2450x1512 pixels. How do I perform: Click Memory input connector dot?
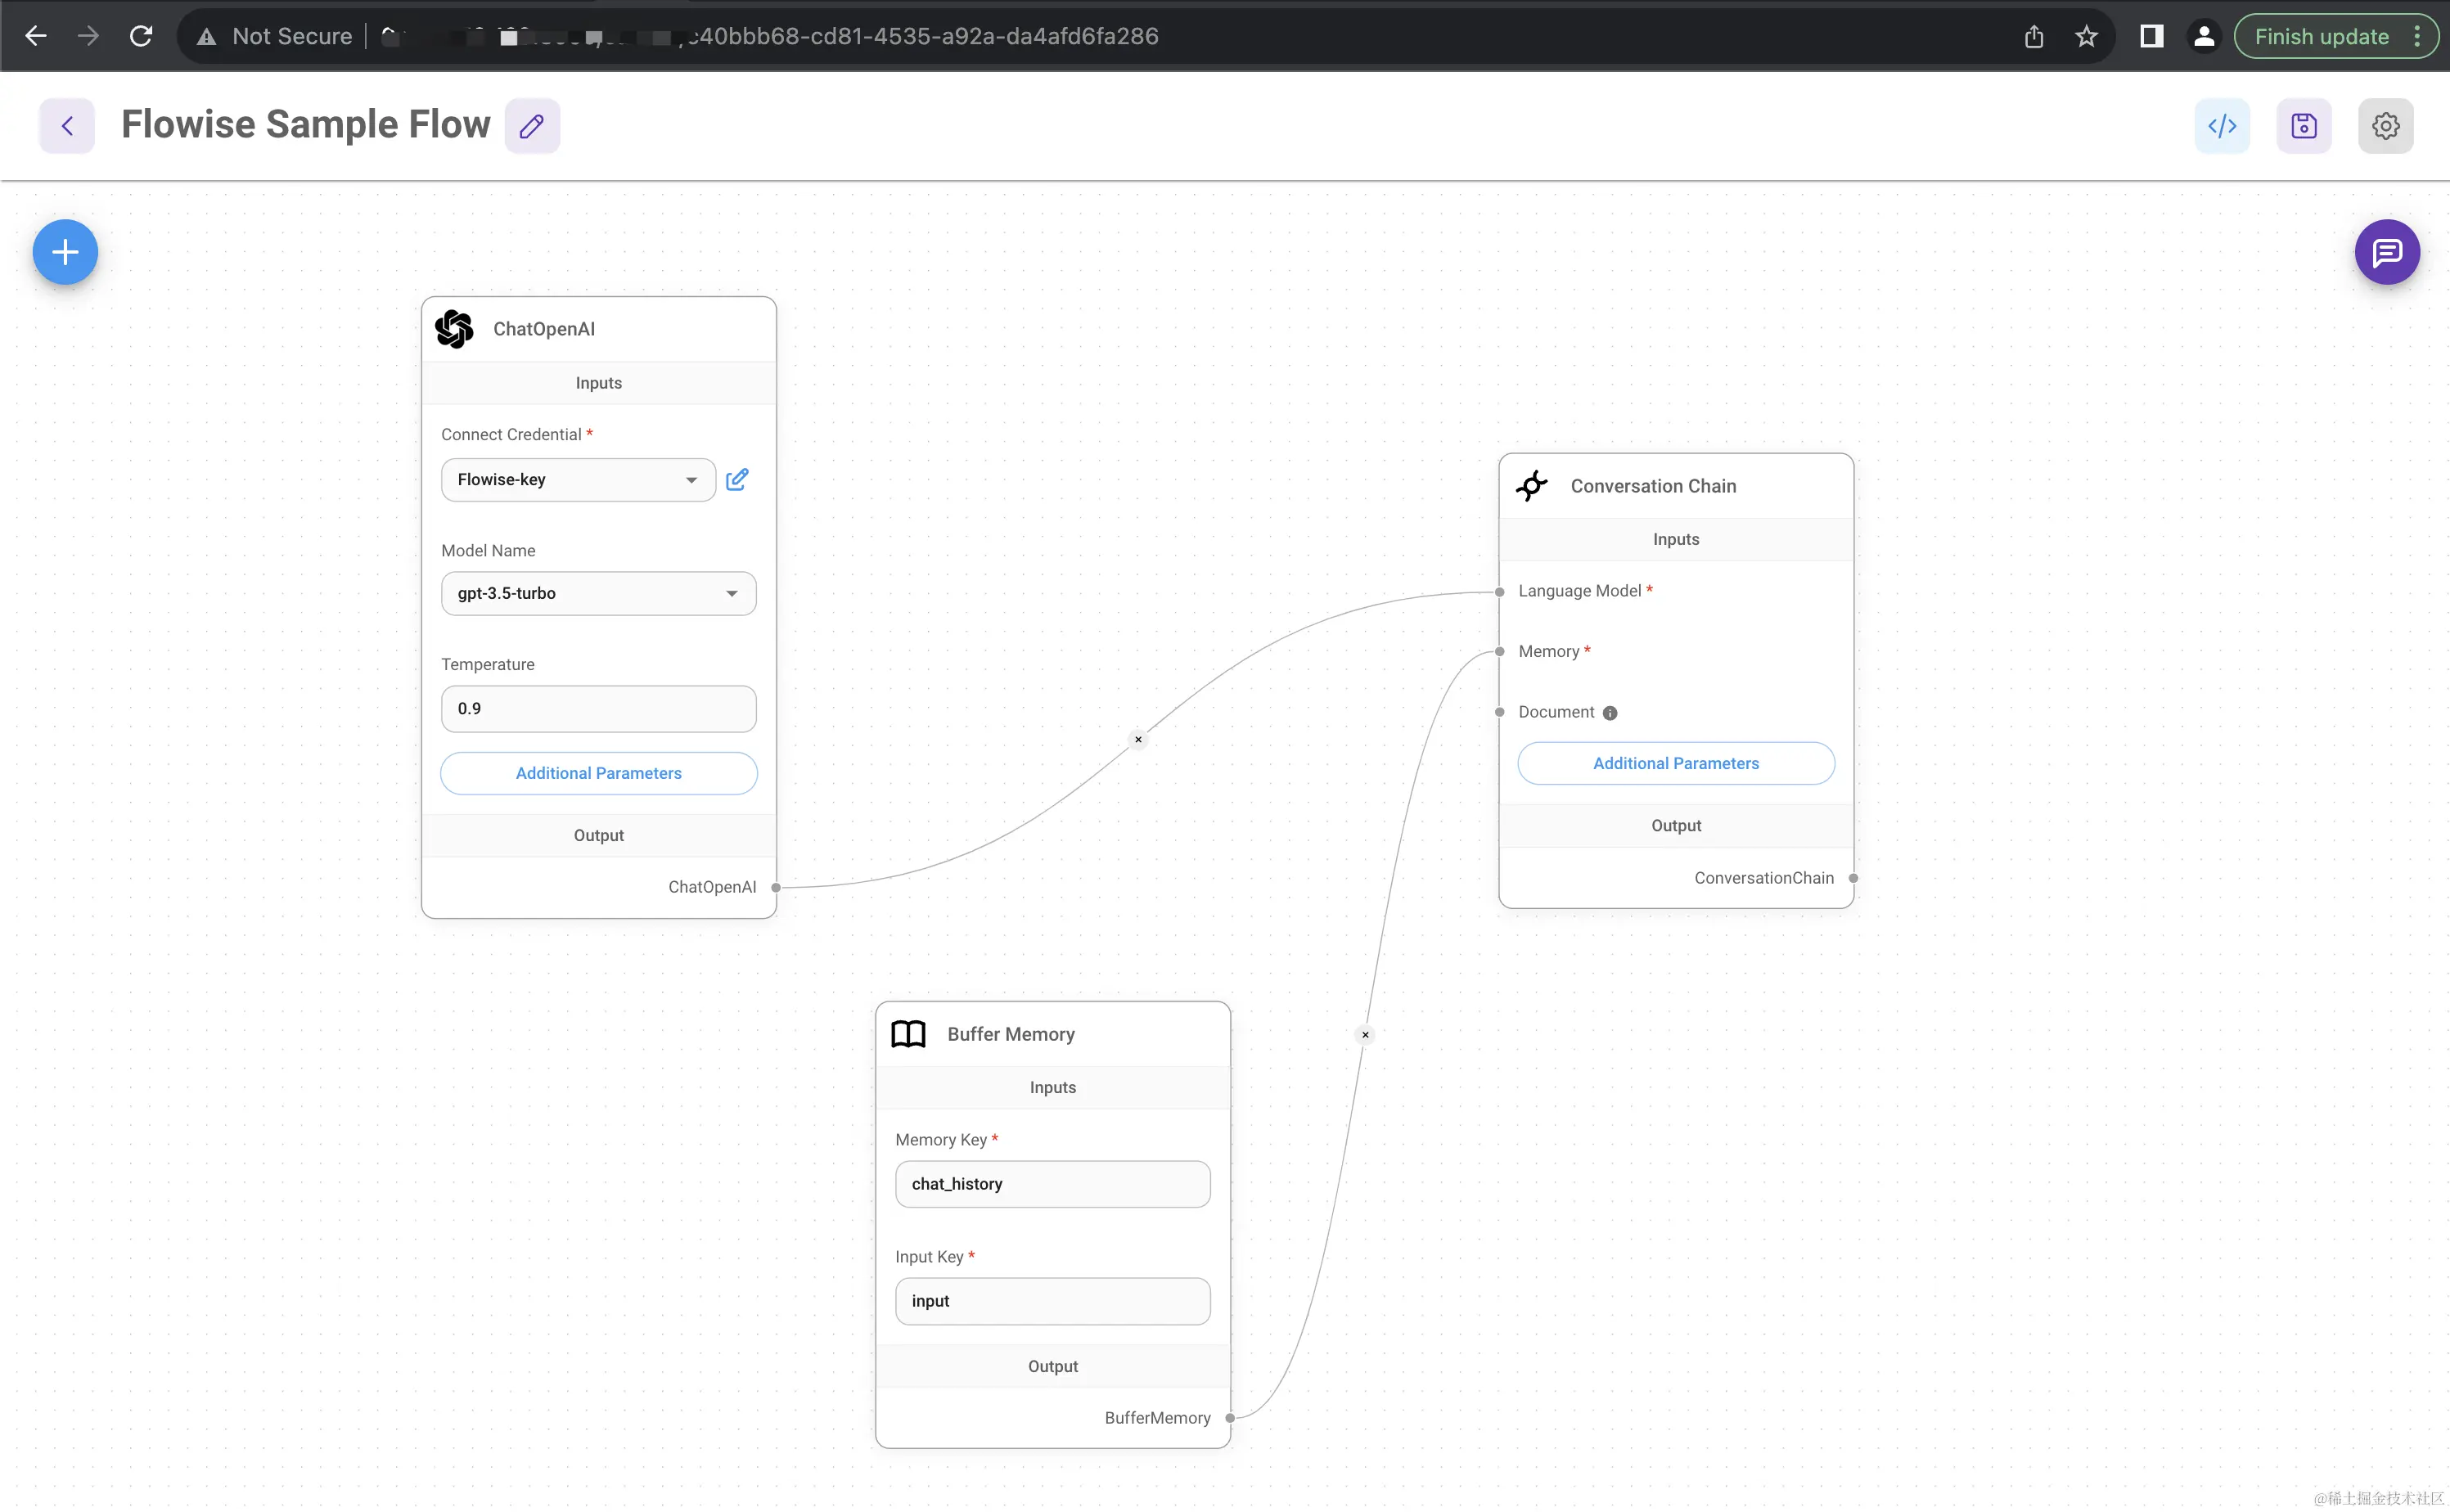1499,652
